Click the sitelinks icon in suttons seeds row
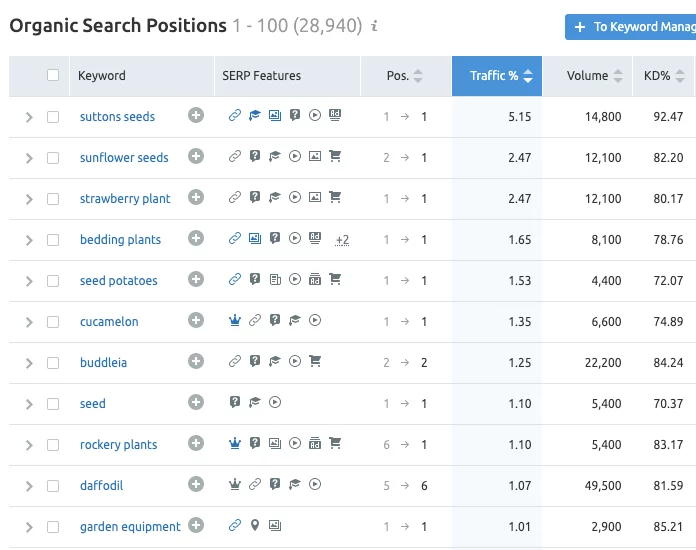This screenshot has width=696, height=550. point(235,116)
